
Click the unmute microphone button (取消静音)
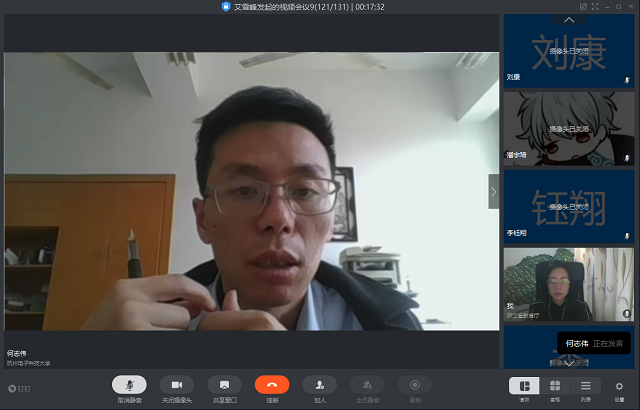pyautogui.click(x=128, y=384)
